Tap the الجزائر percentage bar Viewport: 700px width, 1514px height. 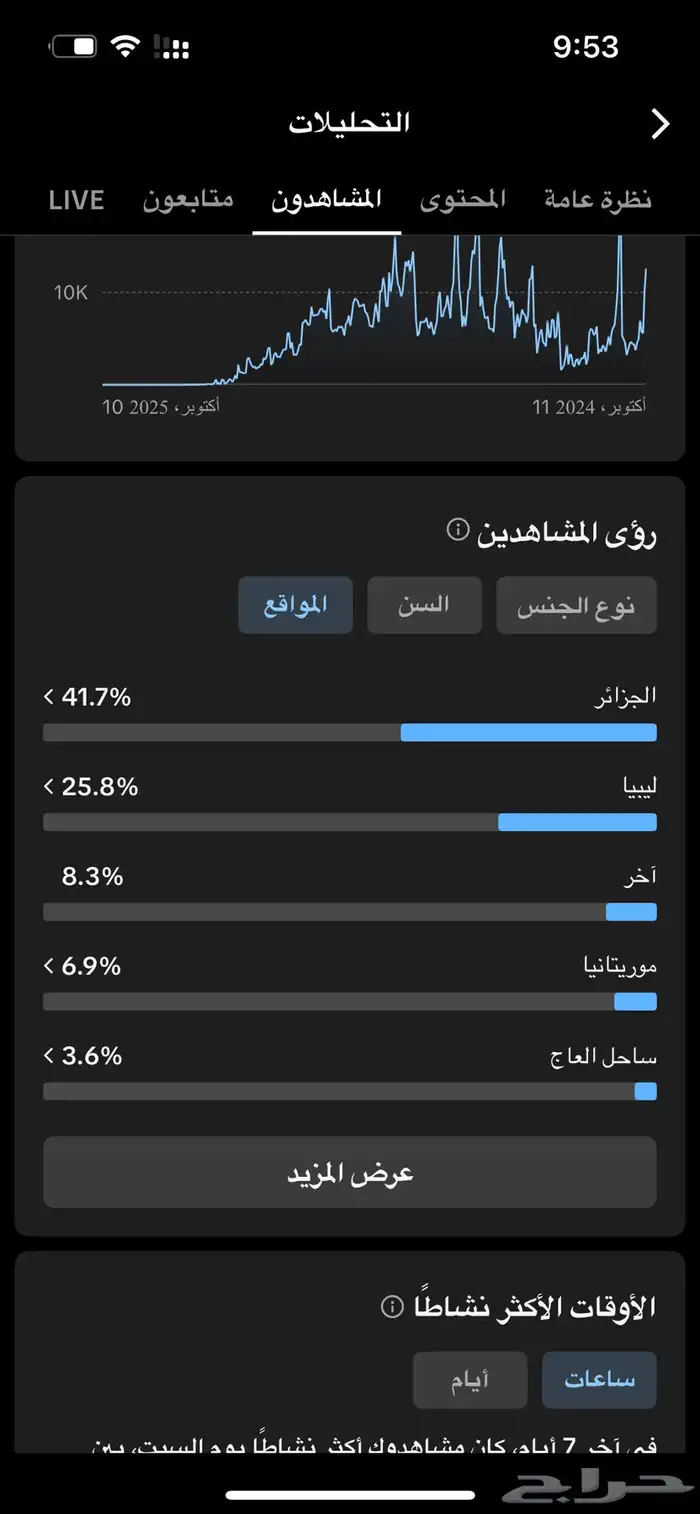pos(350,733)
